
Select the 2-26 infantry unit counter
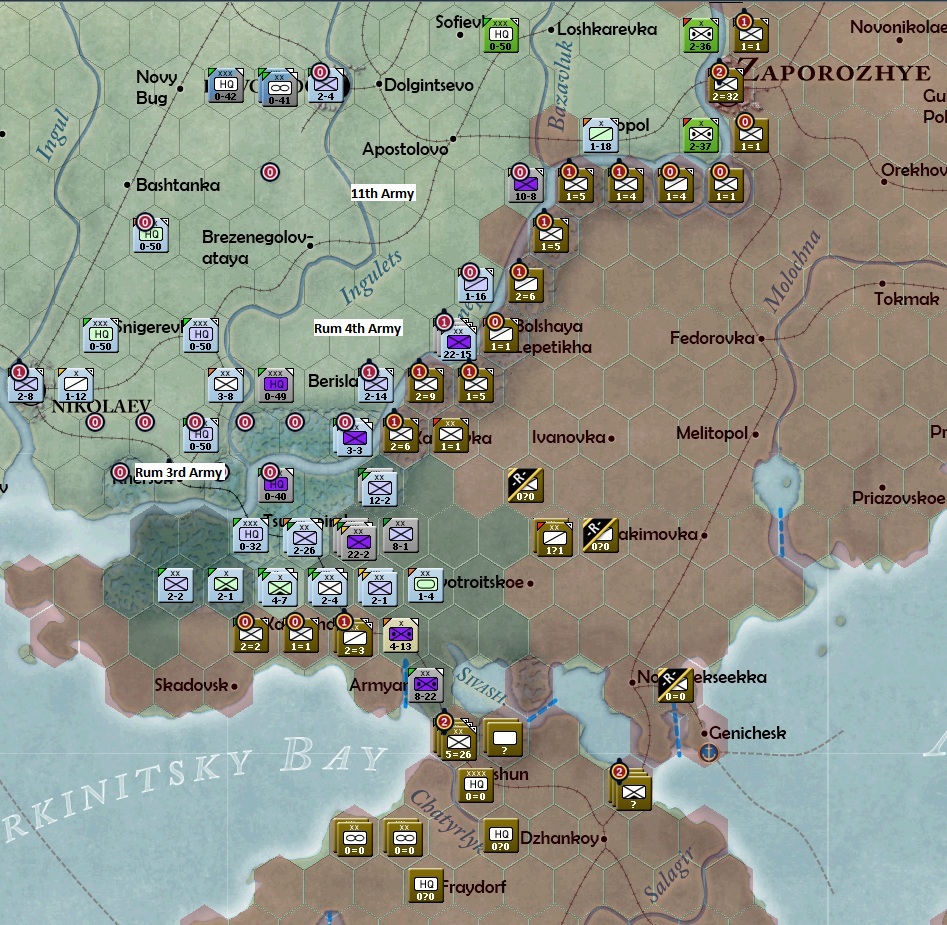pos(304,538)
